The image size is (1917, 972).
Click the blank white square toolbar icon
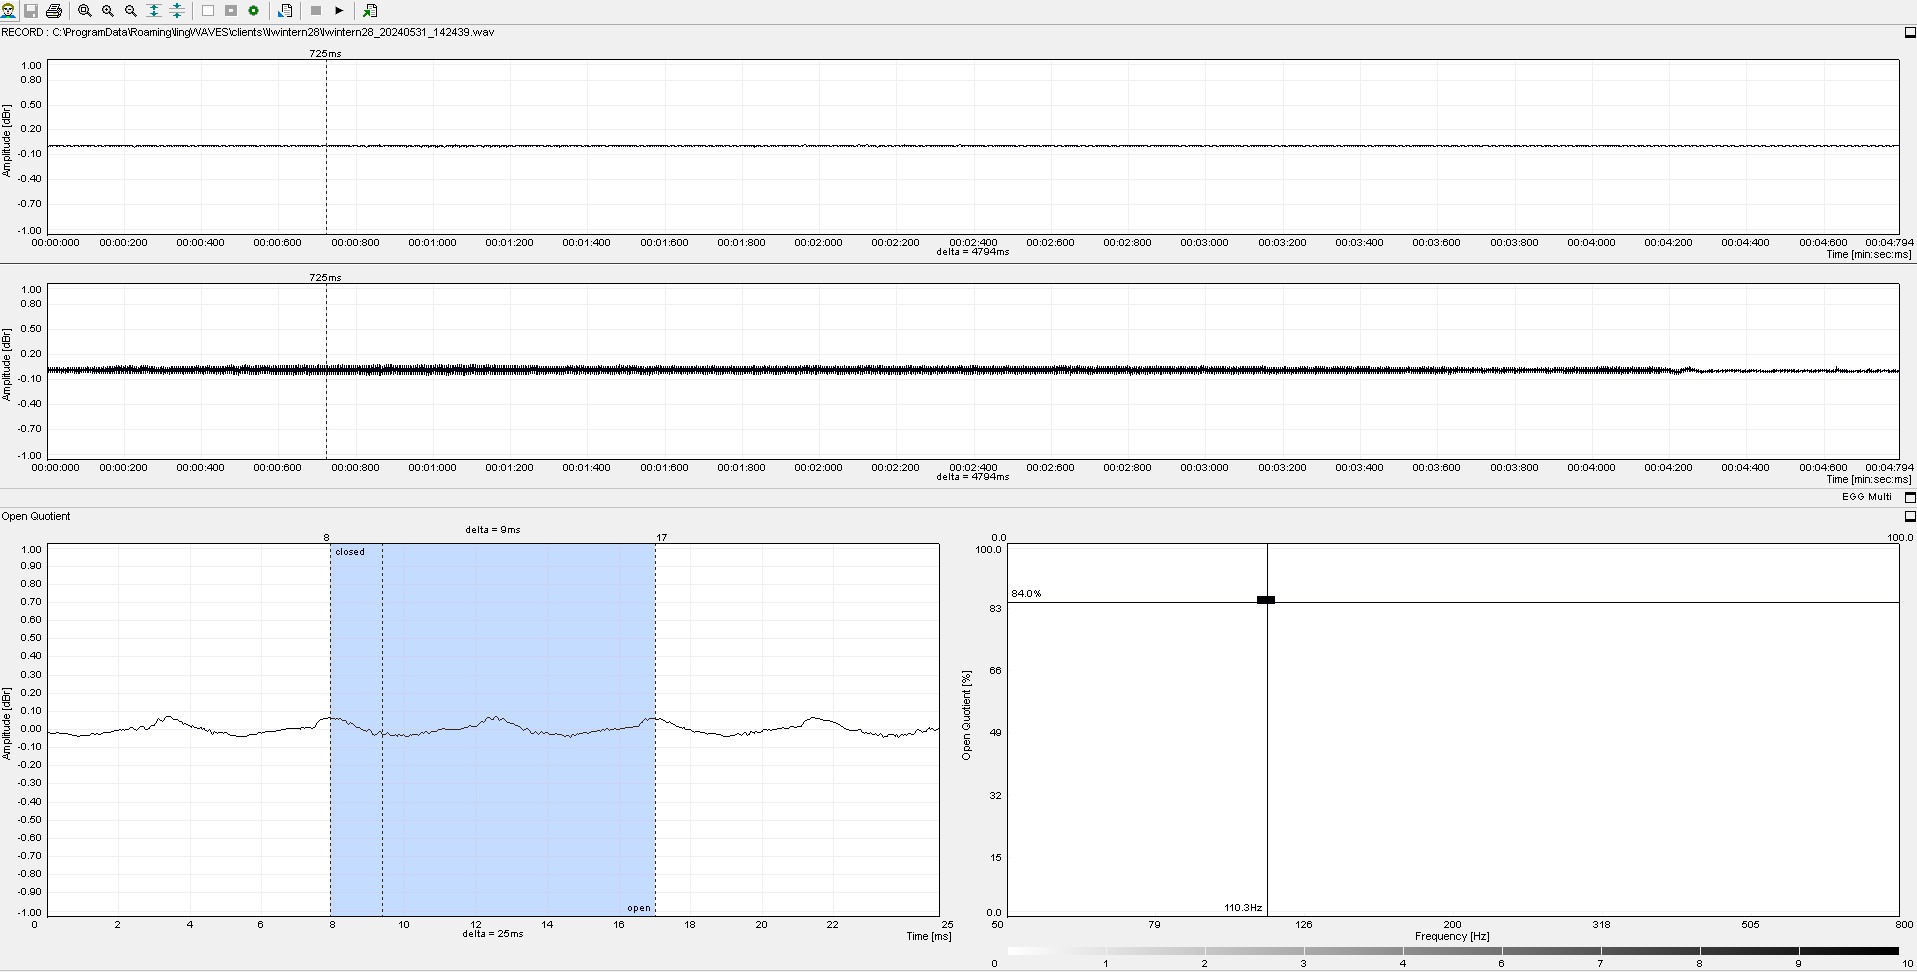coord(208,11)
